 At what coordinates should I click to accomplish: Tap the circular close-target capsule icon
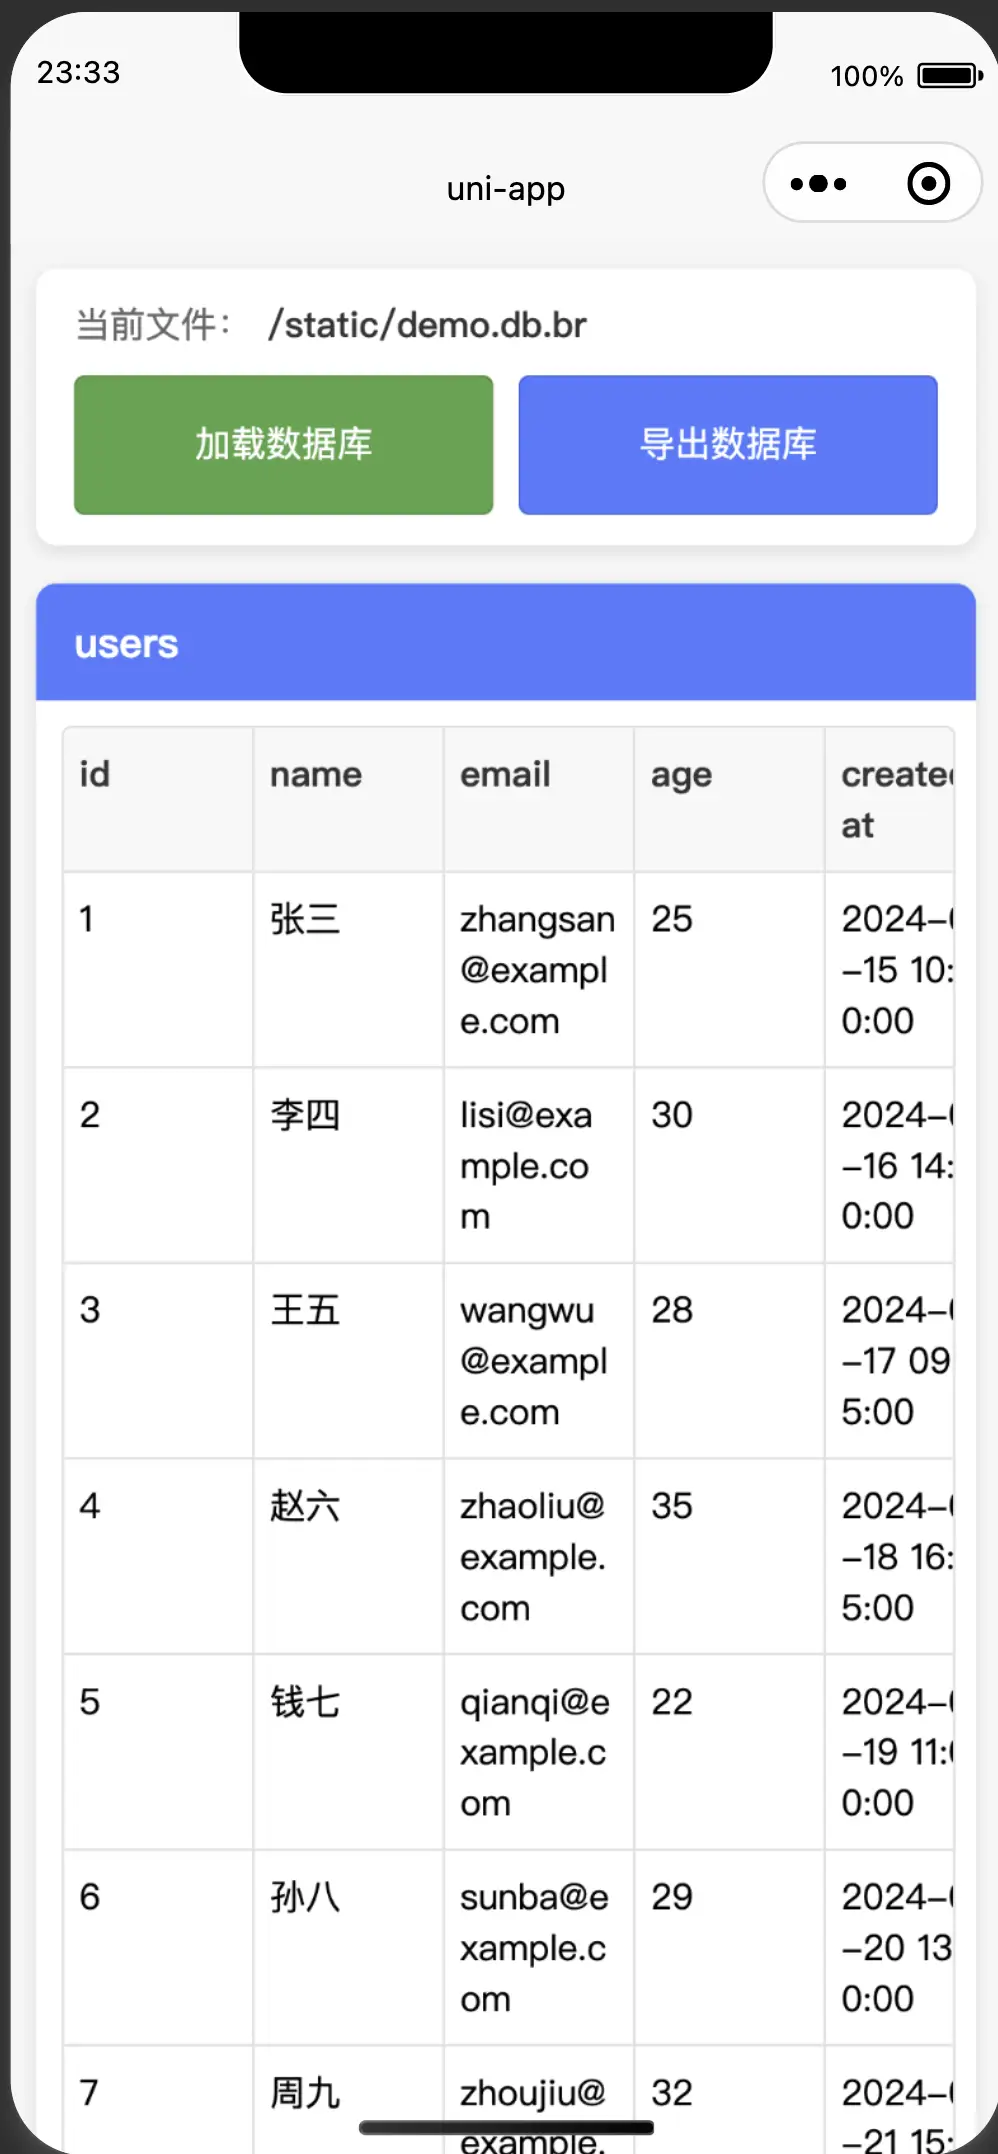point(928,184)
